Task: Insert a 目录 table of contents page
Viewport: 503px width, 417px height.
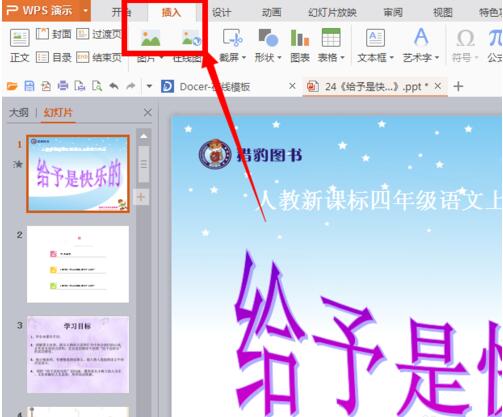Action: point(54,57)
